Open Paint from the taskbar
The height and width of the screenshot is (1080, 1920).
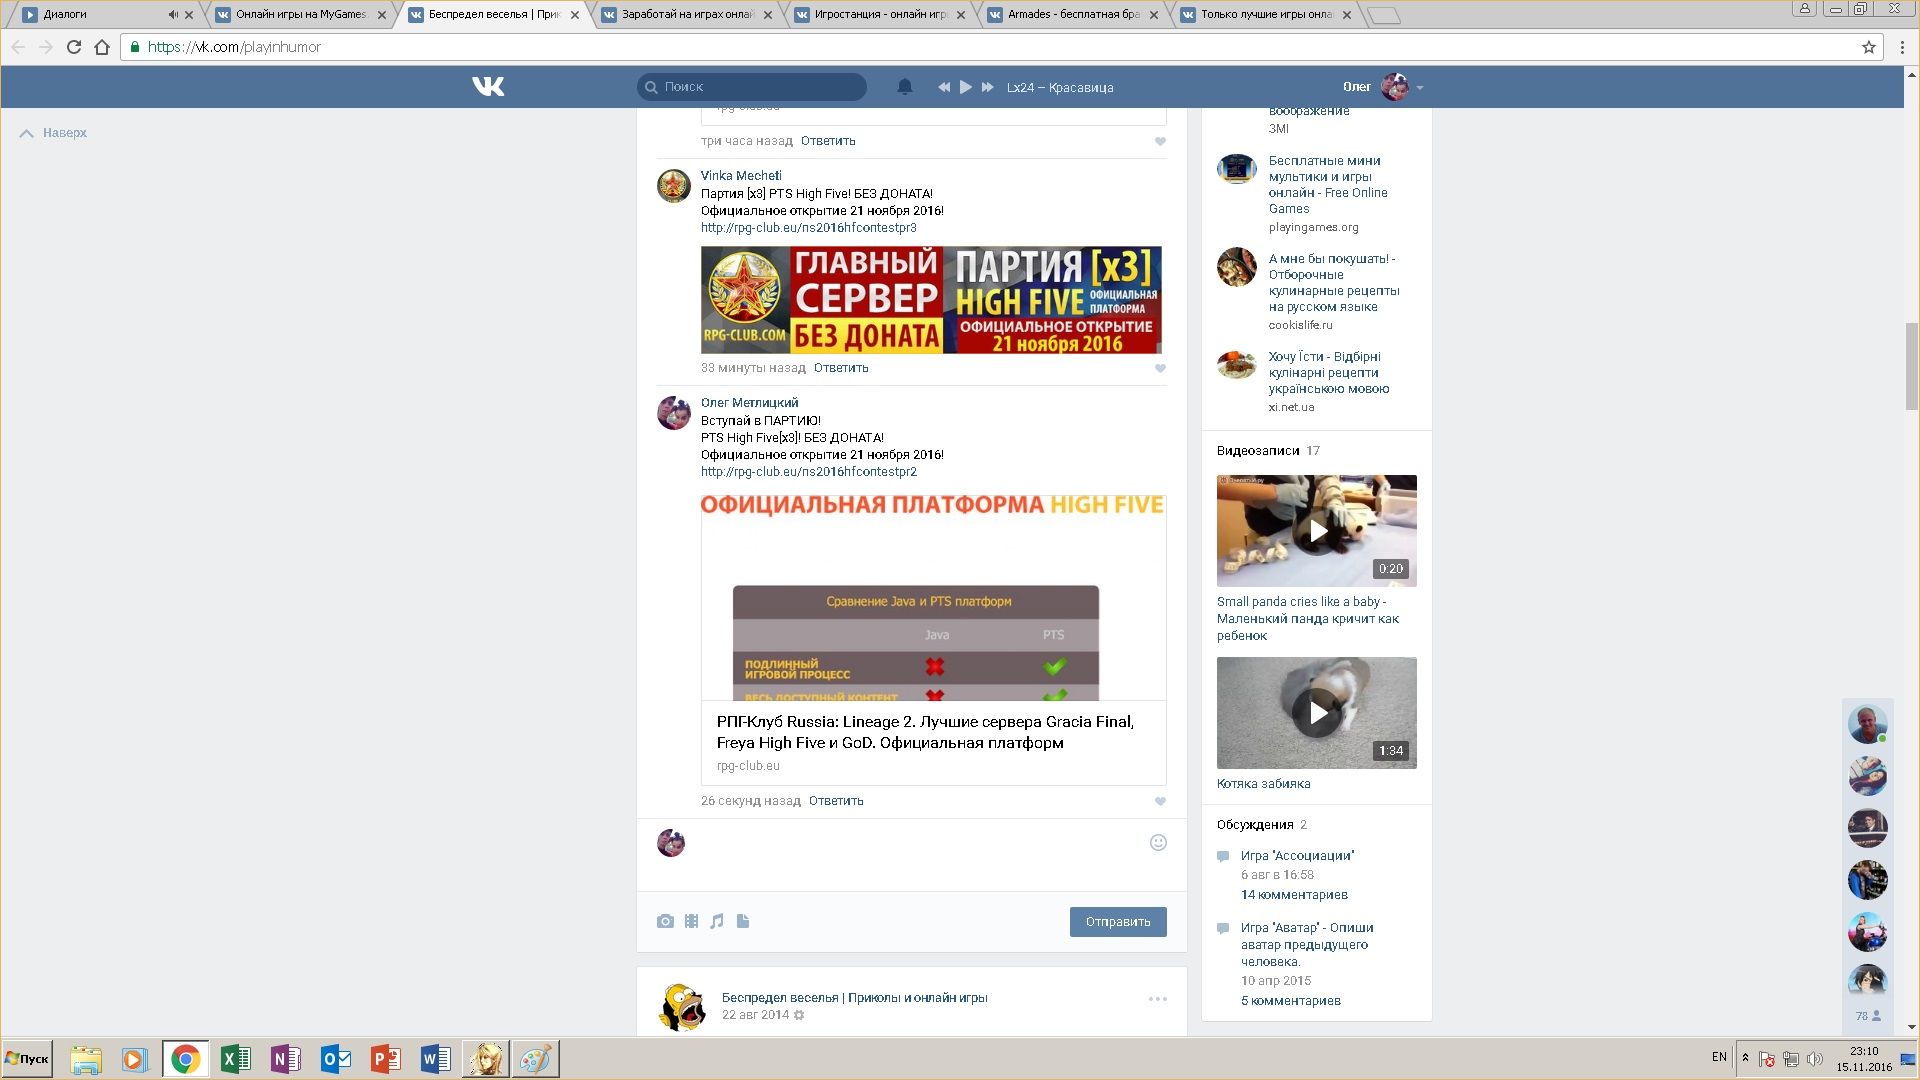(535, 1059)
